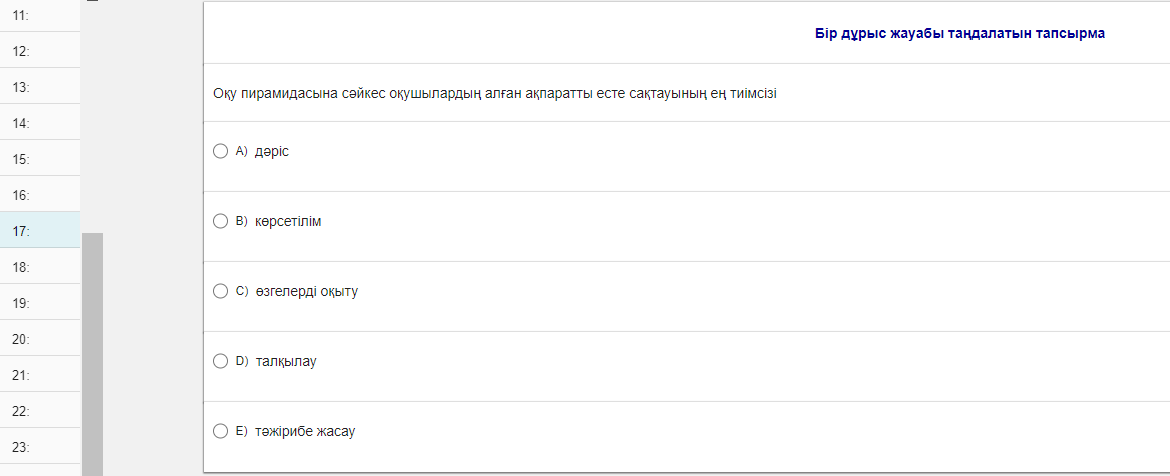Select question 22 in sidebar
The height and width of the screenshot is (476, 1170).
point(39,411)
